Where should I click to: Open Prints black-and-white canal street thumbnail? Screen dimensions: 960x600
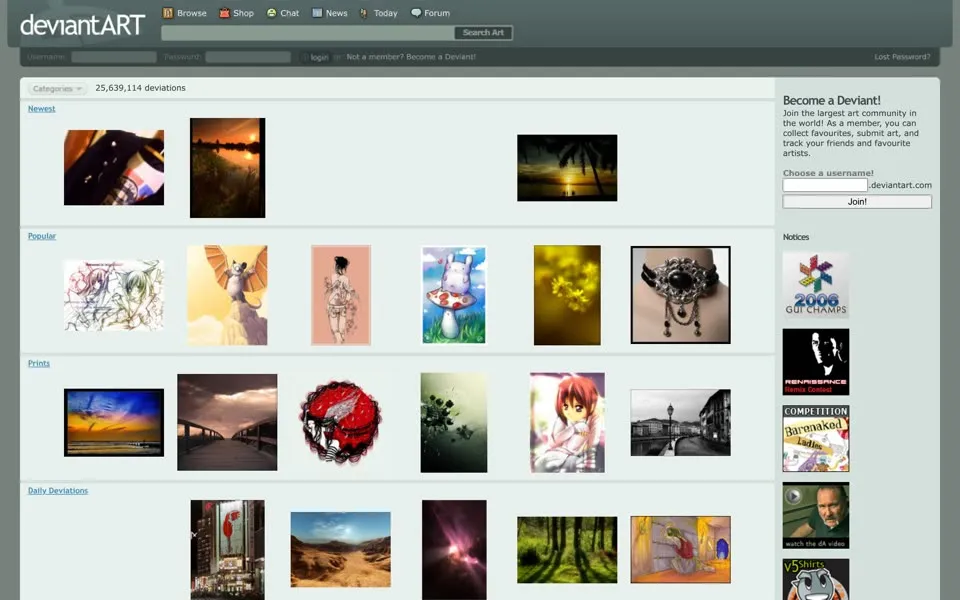(680, 422)
